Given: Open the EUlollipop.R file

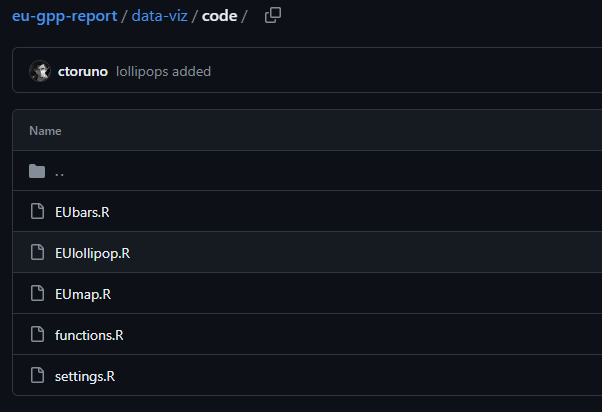Looking at the screenshot, I should click(93, 253).
